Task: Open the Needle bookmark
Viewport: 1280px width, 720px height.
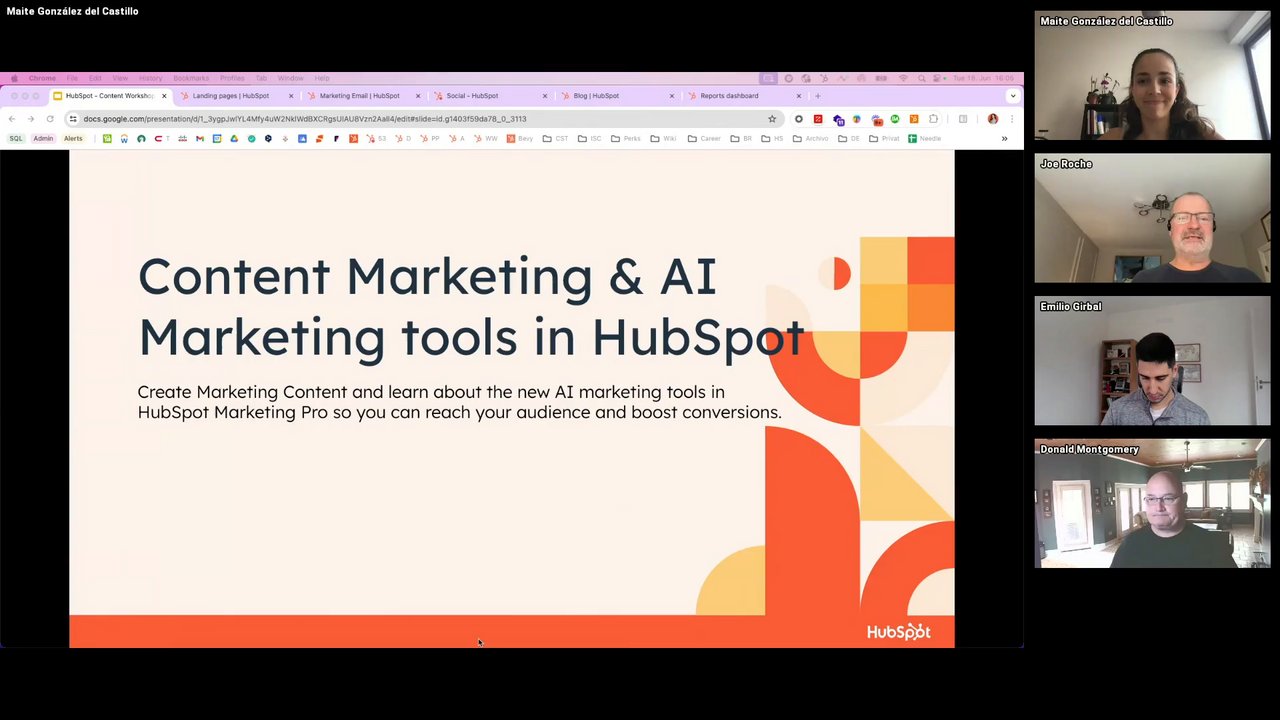Action: point(924,138)
